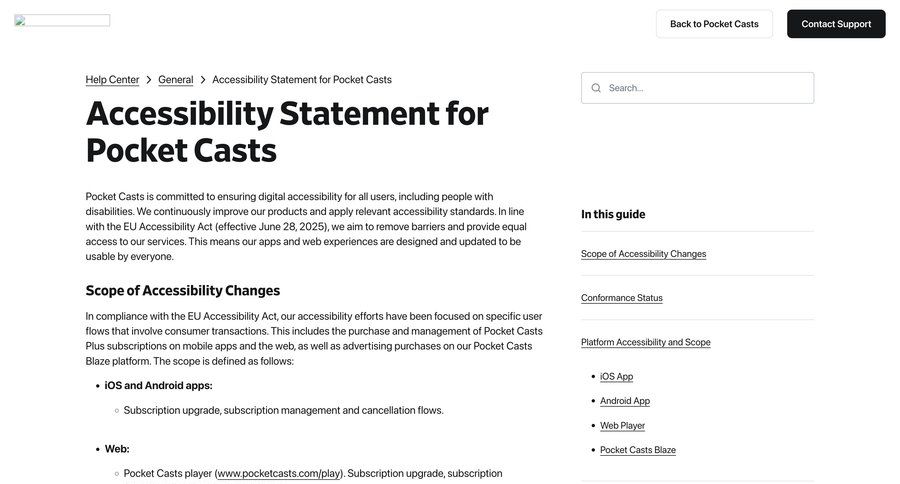This screenshot has height=484, width=900.
Task: Click the search magnifier icon
Action: pyautogui.click(x=596, y=88)
